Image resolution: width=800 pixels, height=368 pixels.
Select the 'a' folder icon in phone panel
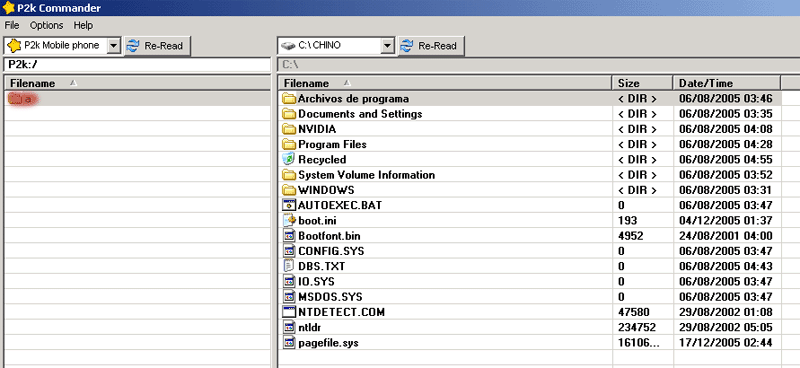[x=15, y=99]
